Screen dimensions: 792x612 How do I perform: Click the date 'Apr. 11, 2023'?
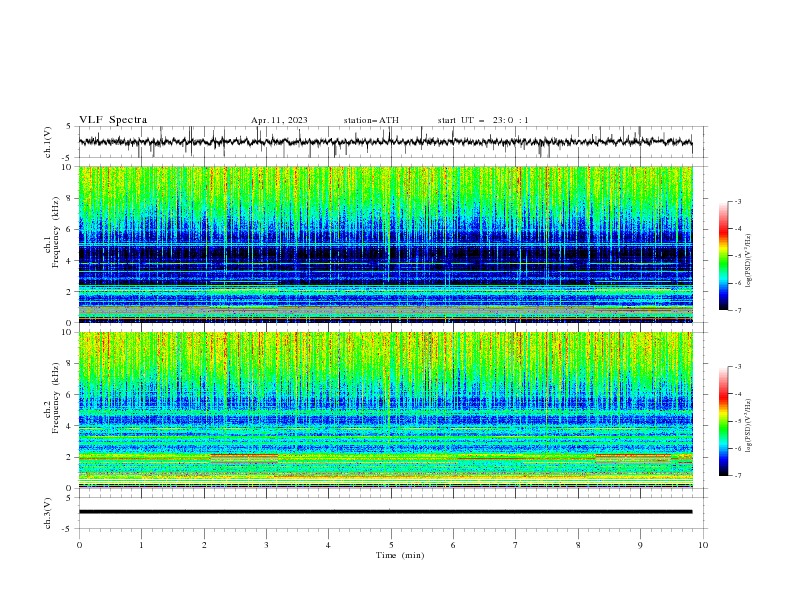click(279, 120)
